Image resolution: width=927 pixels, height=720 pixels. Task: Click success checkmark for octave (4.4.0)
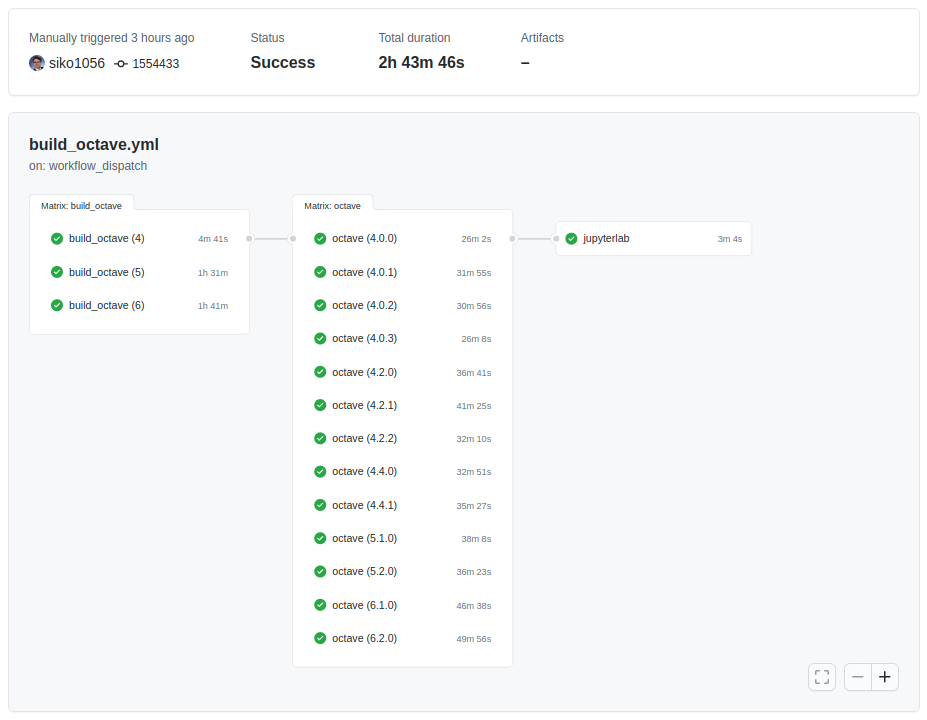point(320,471)
